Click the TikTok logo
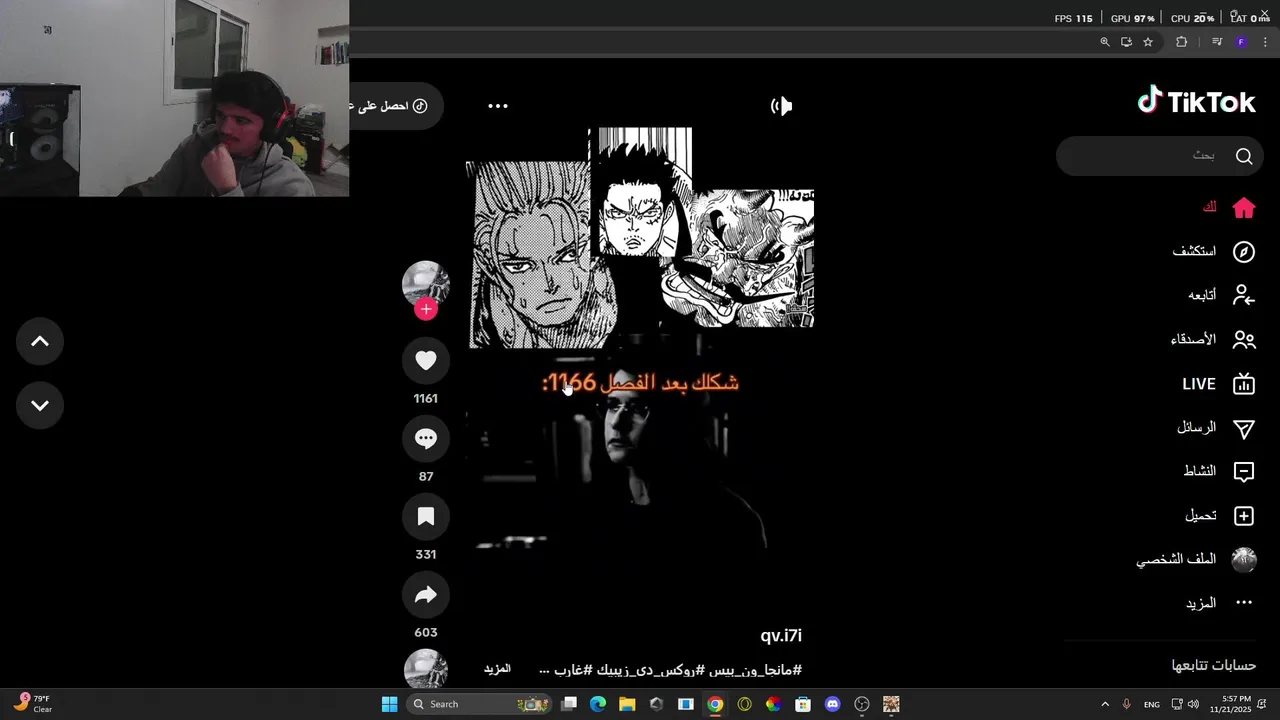Image resolution: width=1280 pixels, height=720 pixels. tap(1196, 101)
